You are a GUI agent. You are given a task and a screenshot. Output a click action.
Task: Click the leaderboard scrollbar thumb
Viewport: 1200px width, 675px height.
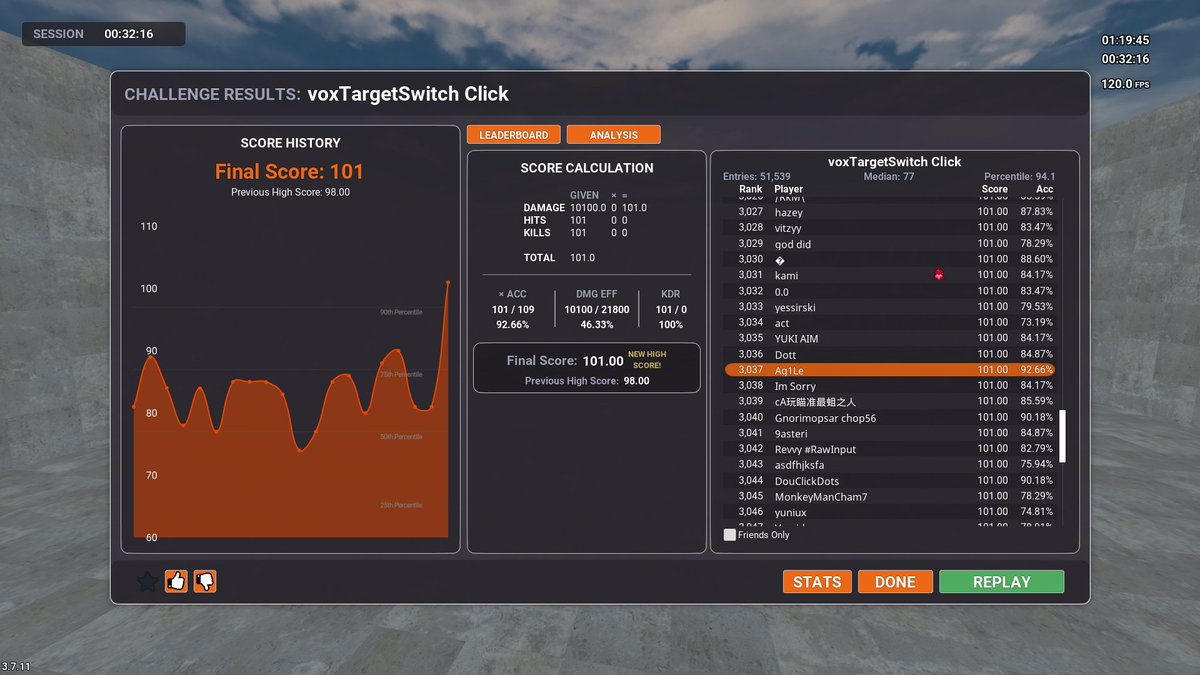1063,435
